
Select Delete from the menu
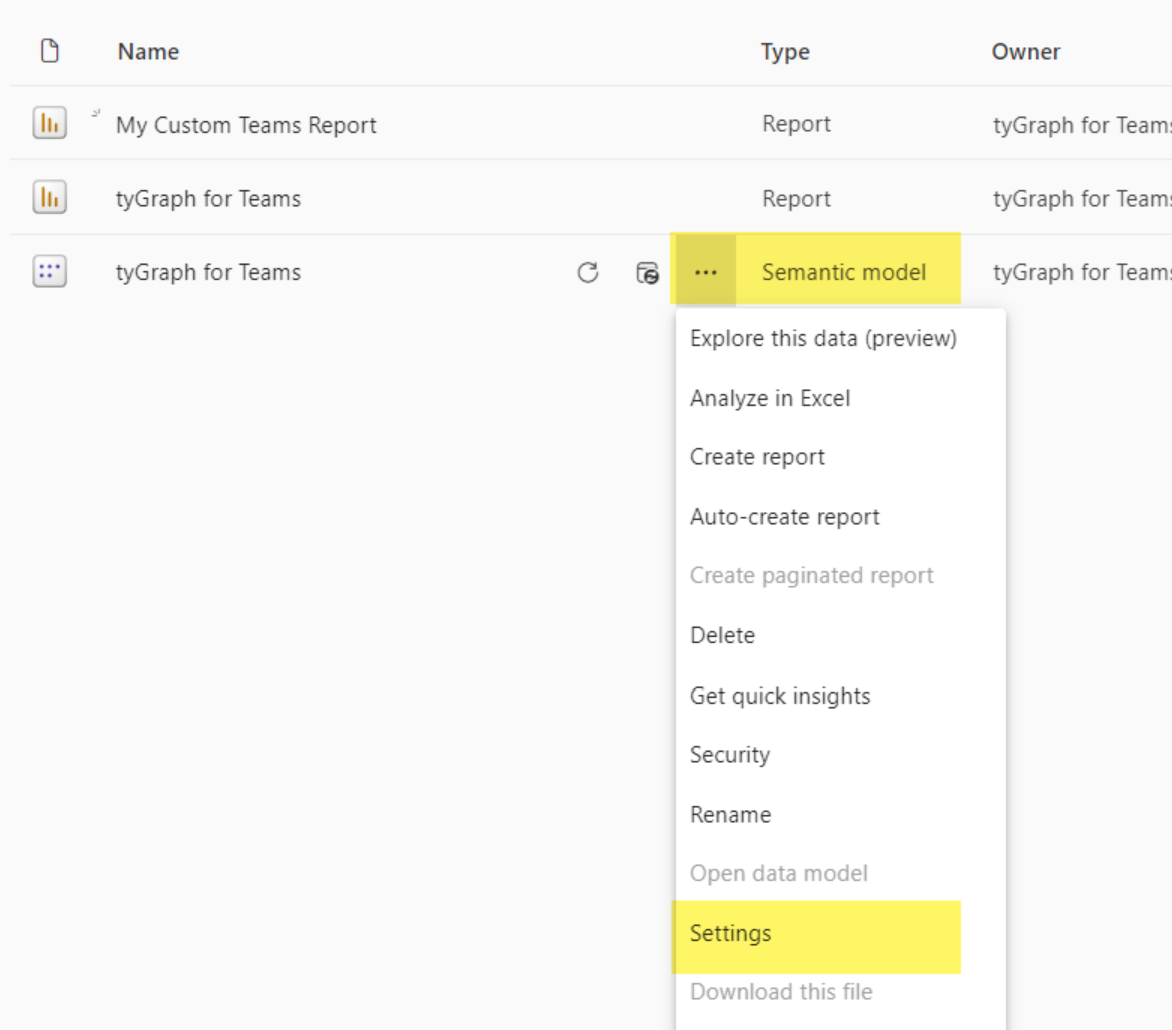point(722,635)
